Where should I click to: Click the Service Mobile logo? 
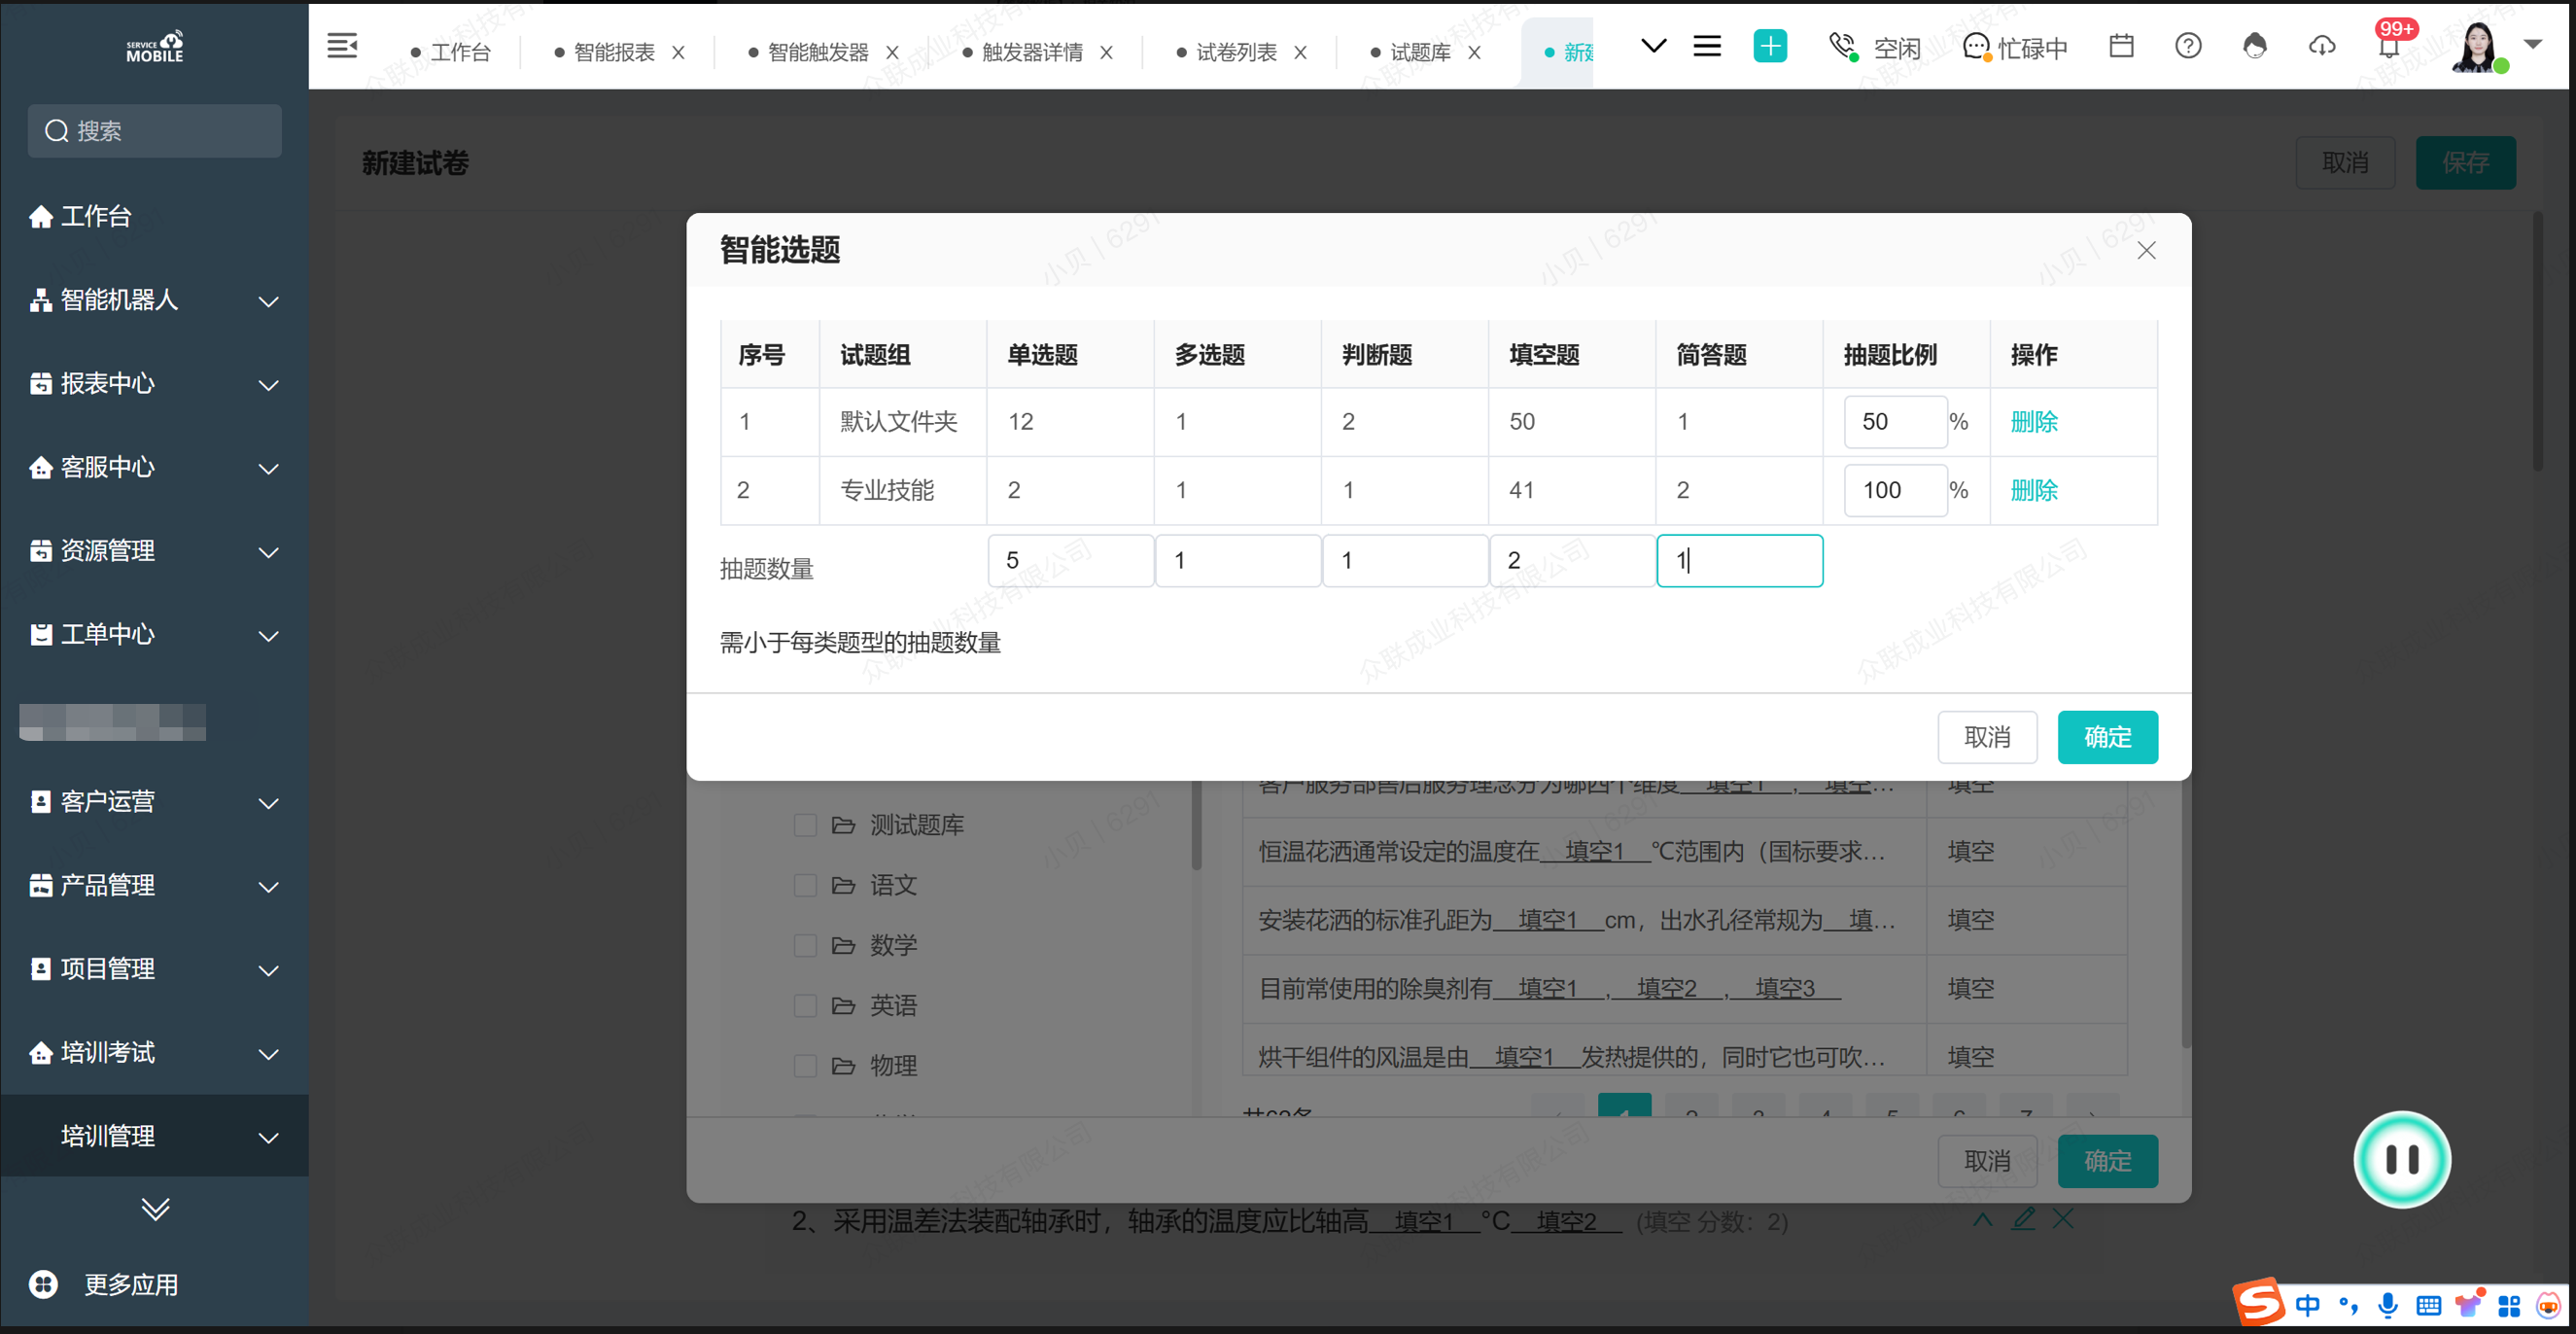155,46
